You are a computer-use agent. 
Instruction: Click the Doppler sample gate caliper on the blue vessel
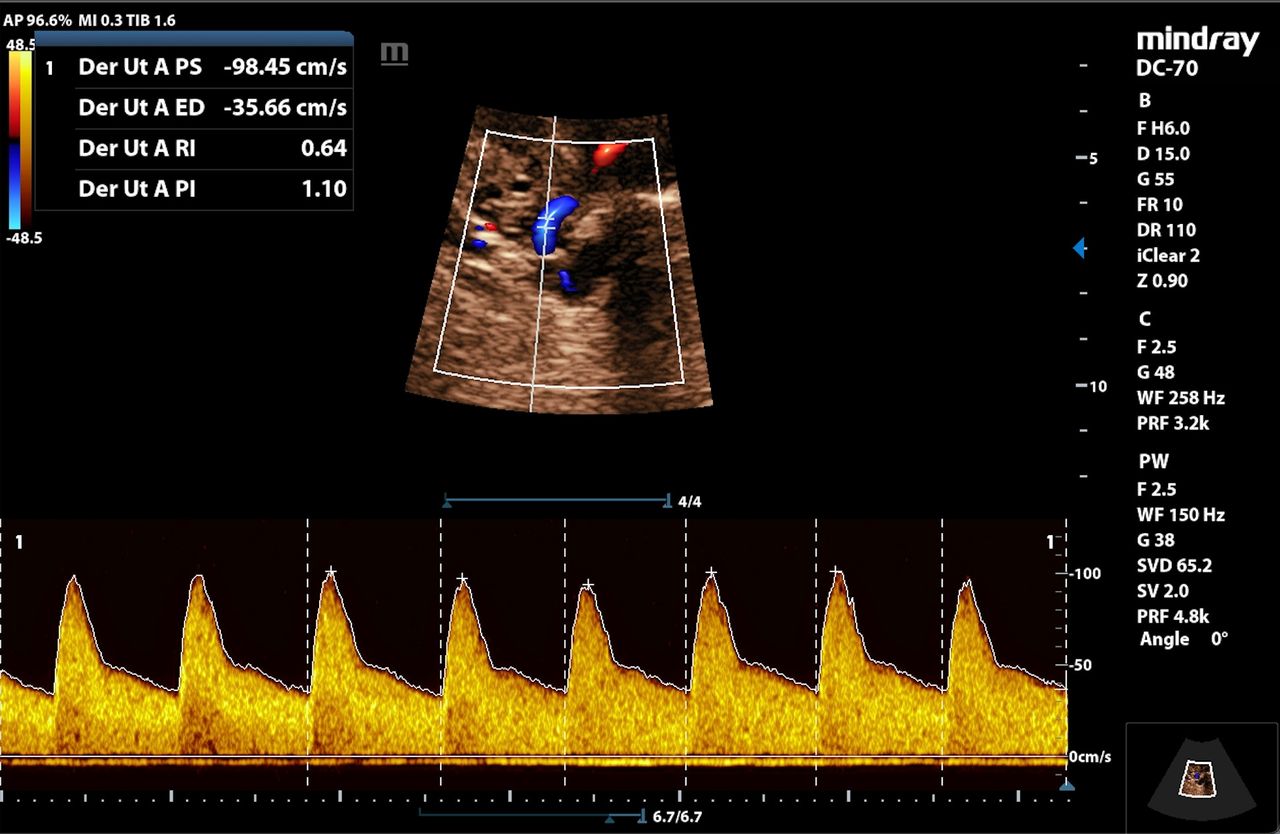(546, 221)
